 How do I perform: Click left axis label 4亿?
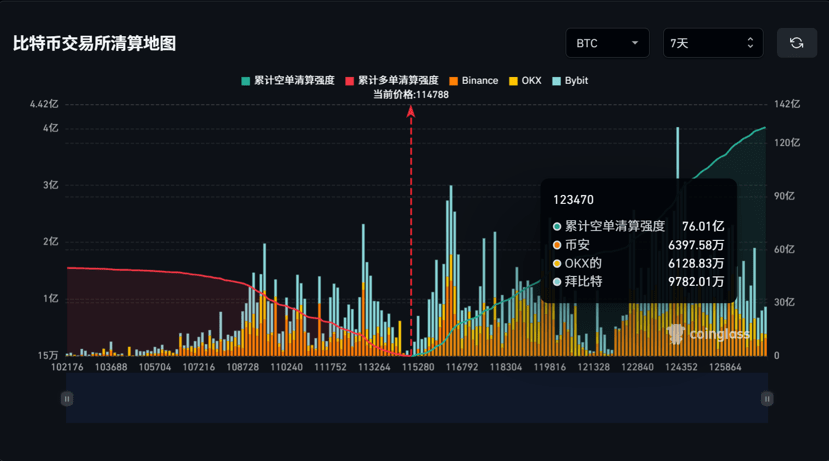(51, 128)
